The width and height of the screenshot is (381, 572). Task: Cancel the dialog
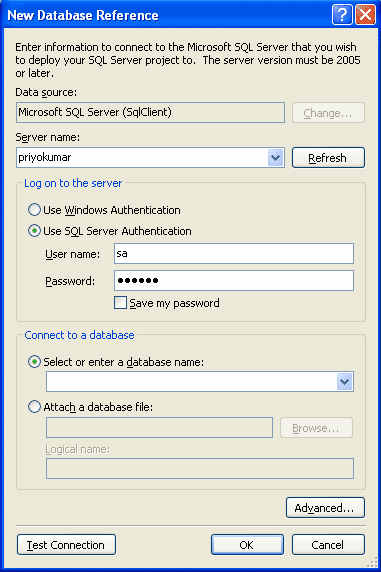point(328,545)
